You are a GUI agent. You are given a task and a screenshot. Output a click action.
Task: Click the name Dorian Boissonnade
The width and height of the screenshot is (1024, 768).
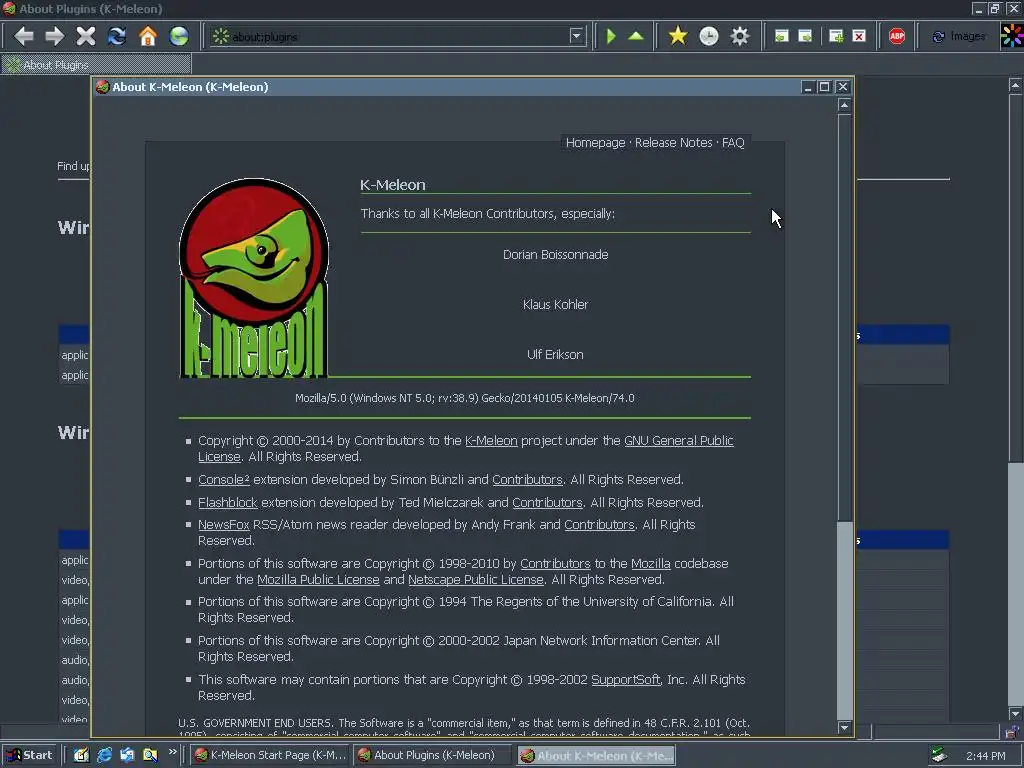[x=555, y=255]
